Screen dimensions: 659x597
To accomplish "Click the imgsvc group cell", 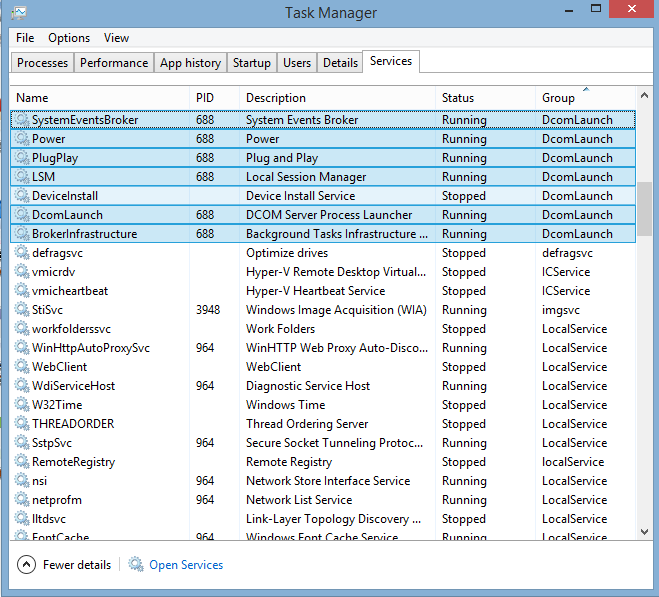I will 561,310.
